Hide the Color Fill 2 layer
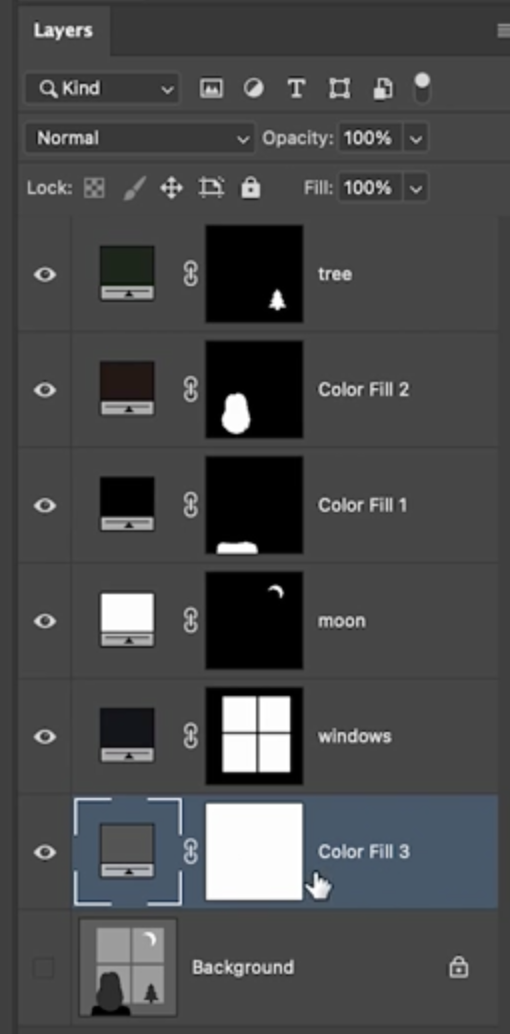Image resolution: width=510 pixels, height=1034 pixels. [45, 390]
